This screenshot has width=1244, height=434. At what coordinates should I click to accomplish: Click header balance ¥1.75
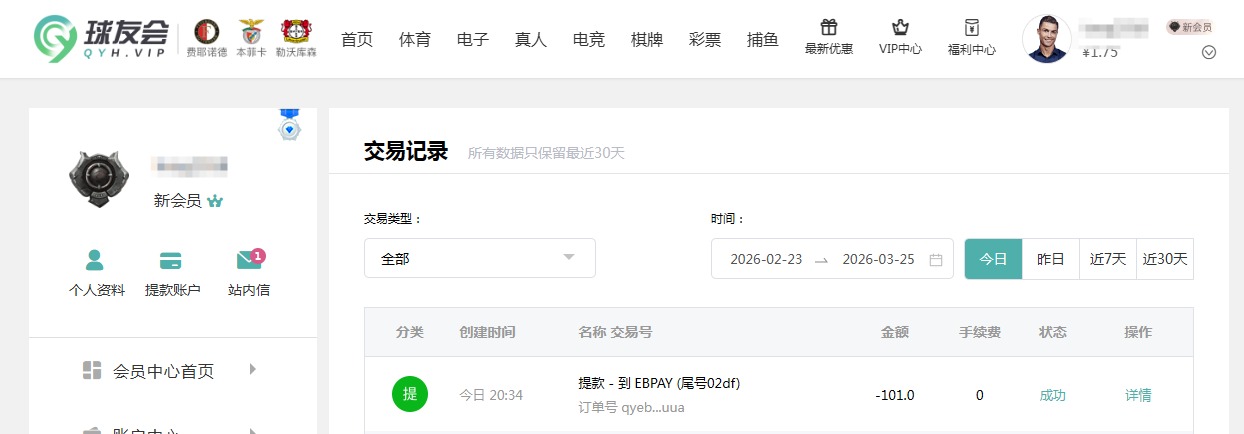tap(1100, 52)
